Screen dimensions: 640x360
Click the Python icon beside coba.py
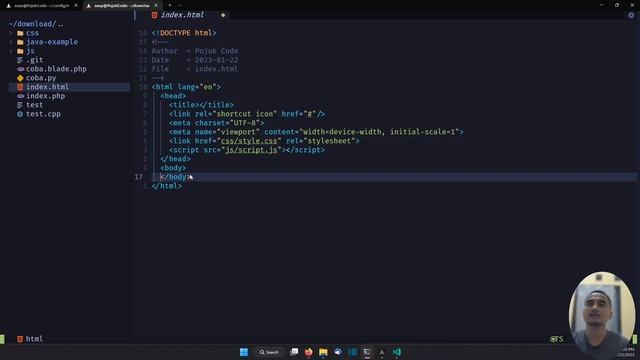coord(20,78)
